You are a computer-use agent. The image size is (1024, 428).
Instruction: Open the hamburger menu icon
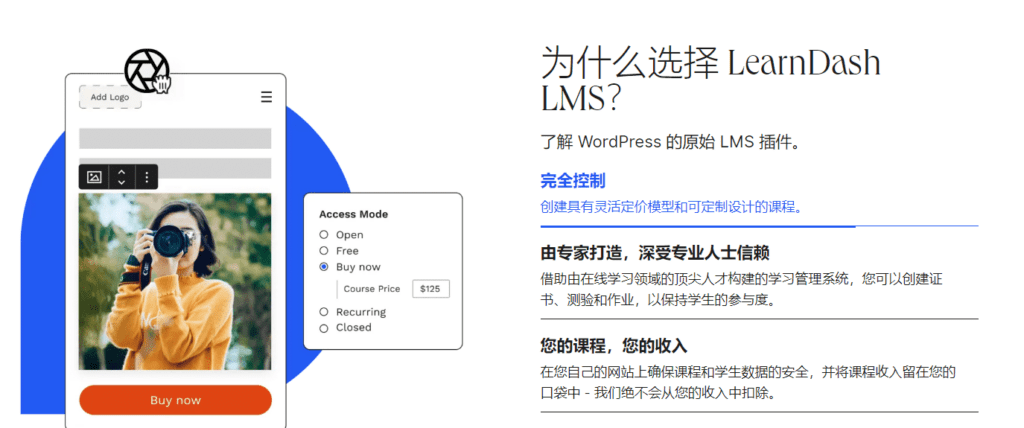point(266,97)
